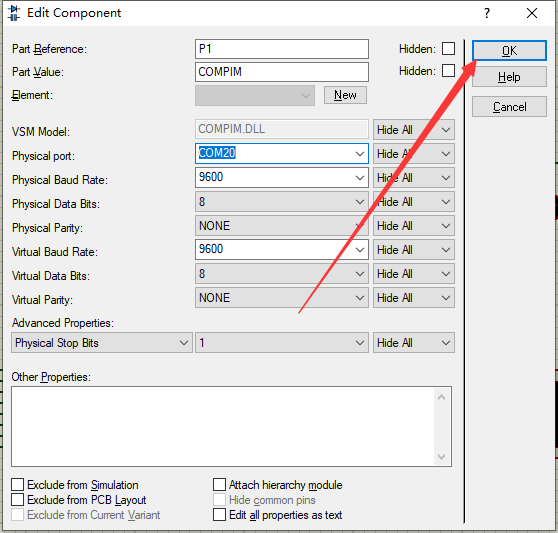Click the Edit Component title icon
This screenshot has width=558, height=533.
(x=14, y=13)
